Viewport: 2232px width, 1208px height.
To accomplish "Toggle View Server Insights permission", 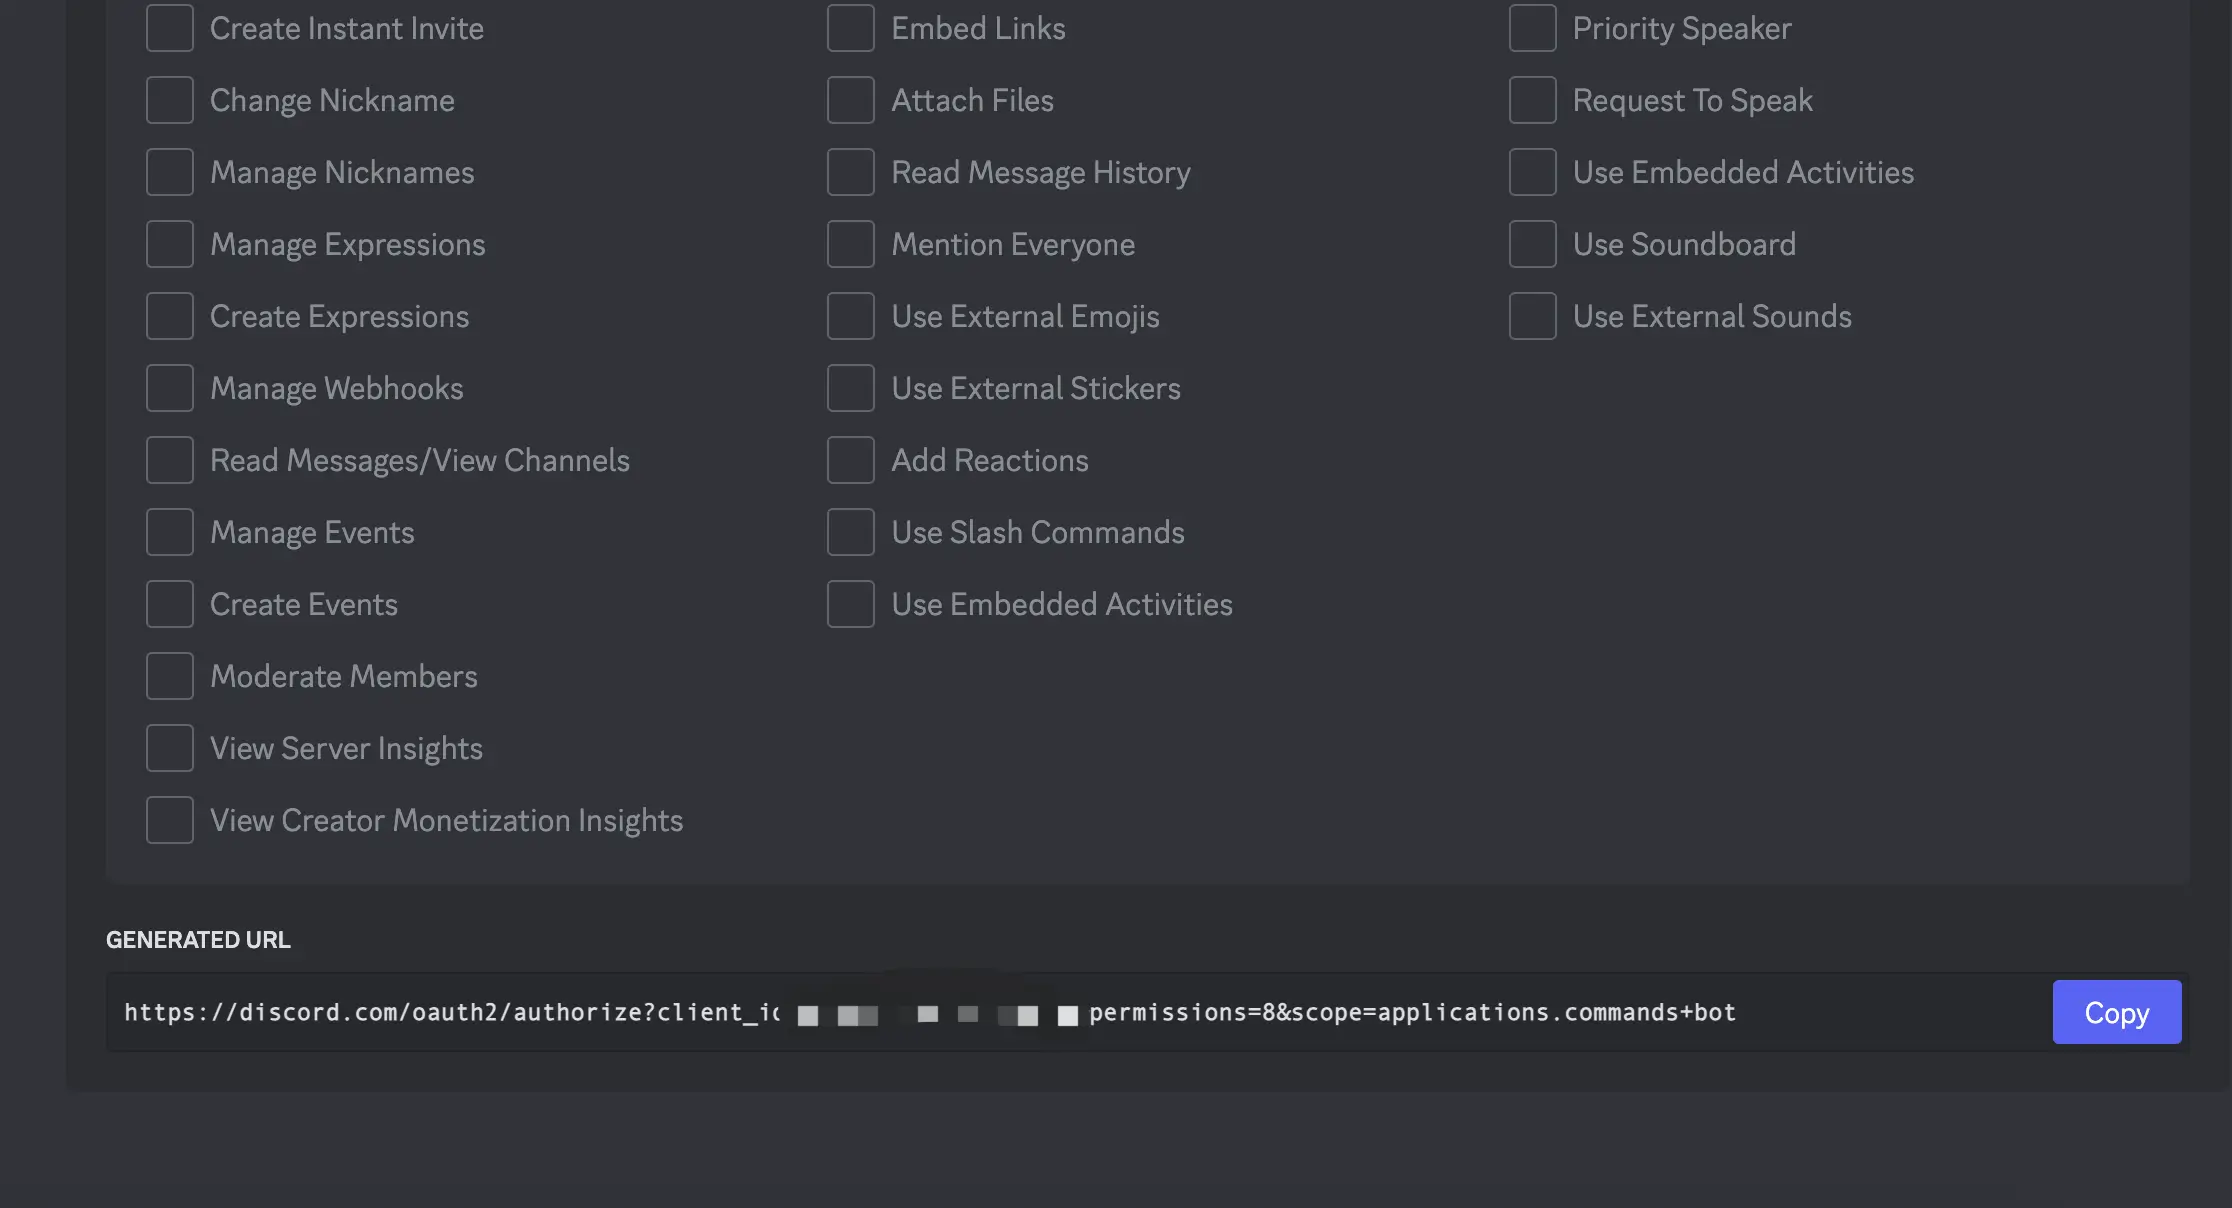I will click(x=169, y=748).
